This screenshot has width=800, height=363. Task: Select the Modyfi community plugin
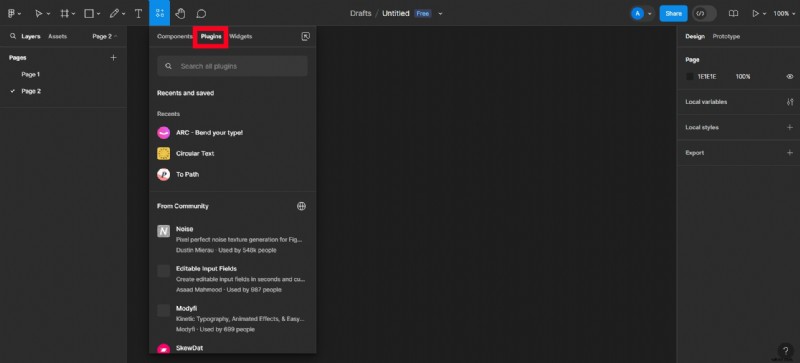232,319
